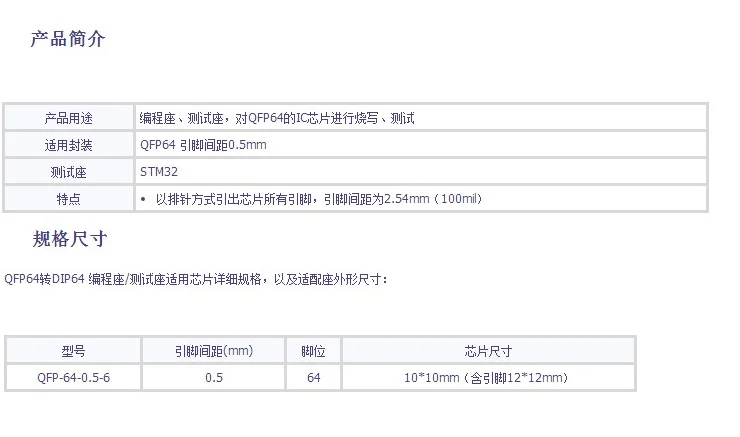Click the 64 pin count cell
Screen dimensions: 740x437
coord(313,378)
